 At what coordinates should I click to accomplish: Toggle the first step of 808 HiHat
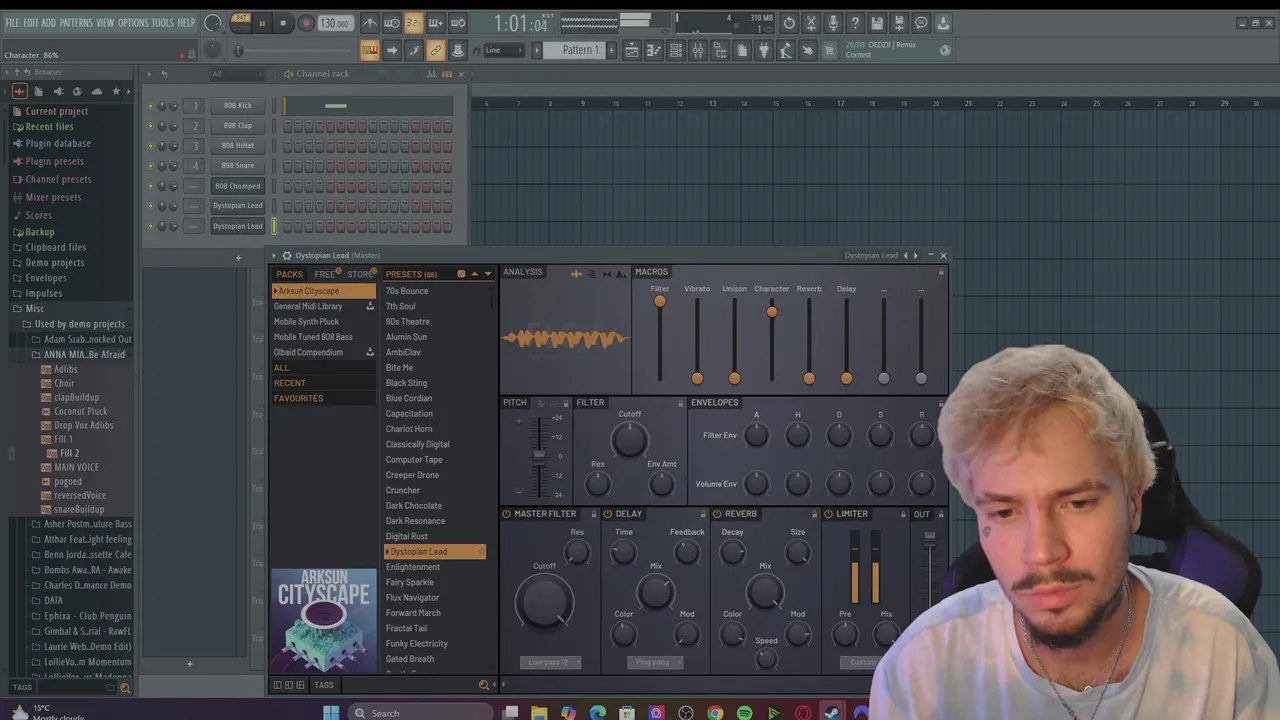288,146
